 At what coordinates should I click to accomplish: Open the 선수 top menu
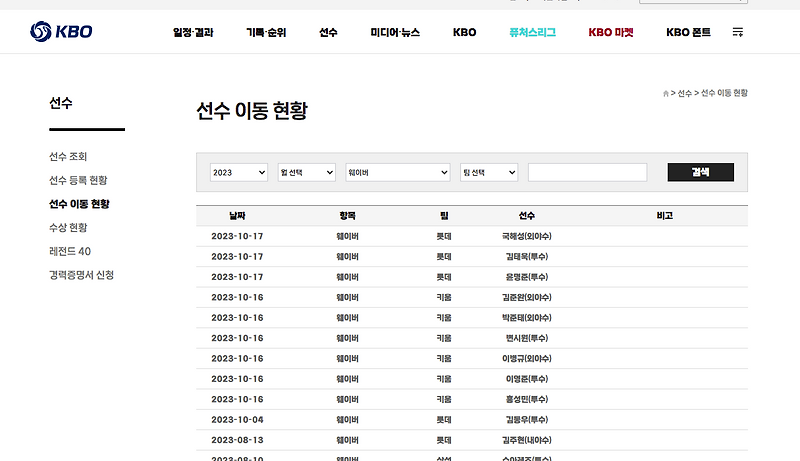click(328, 32)
